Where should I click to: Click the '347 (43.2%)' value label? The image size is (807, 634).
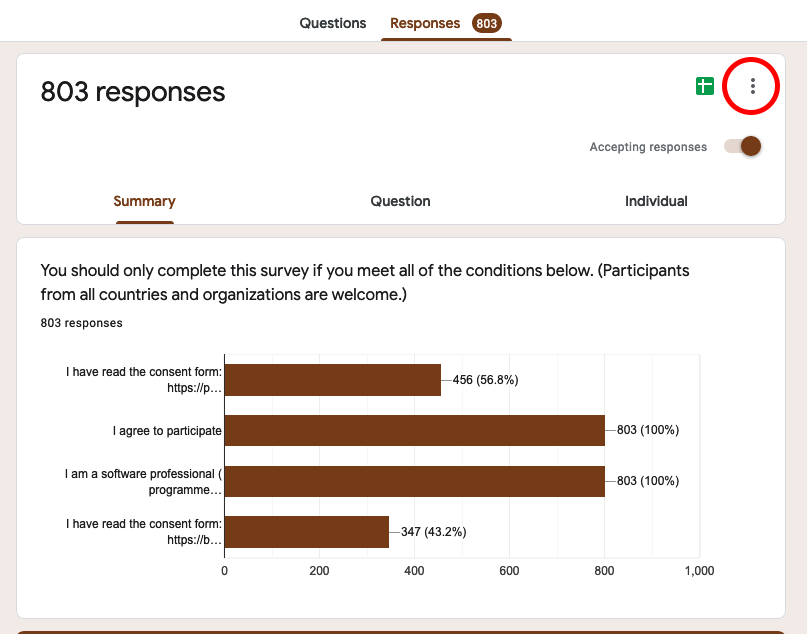pyautogui.click(x=434, y=532)
